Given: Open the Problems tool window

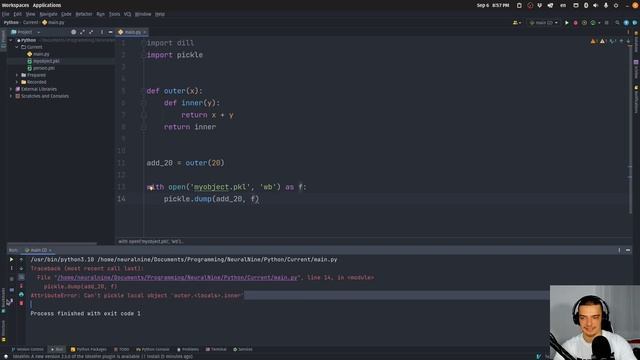Looking at the screenshot, I should point(188,349).
